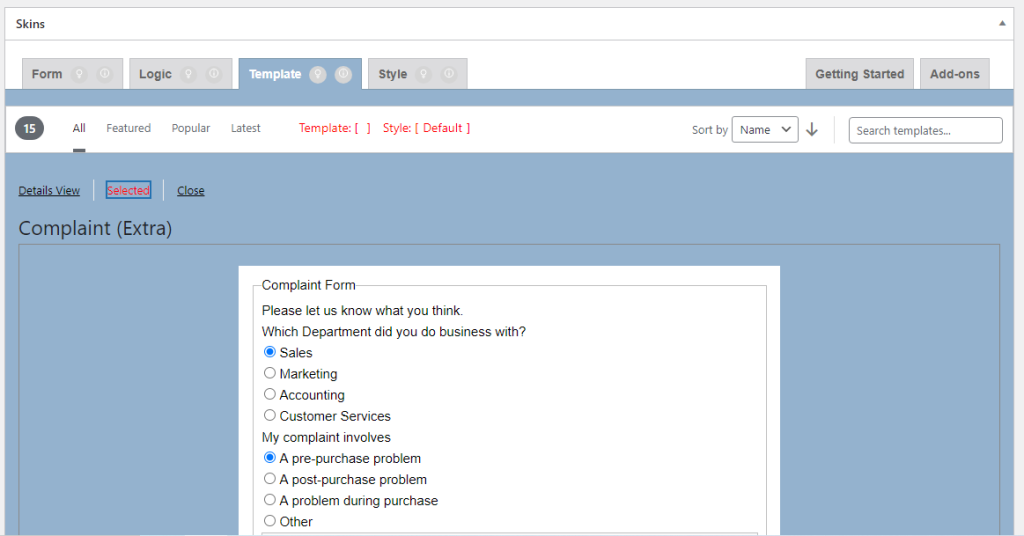The image size is (1024, 536).
Task: Click the info icon on Template tab
Action: [x=343, y=74]
